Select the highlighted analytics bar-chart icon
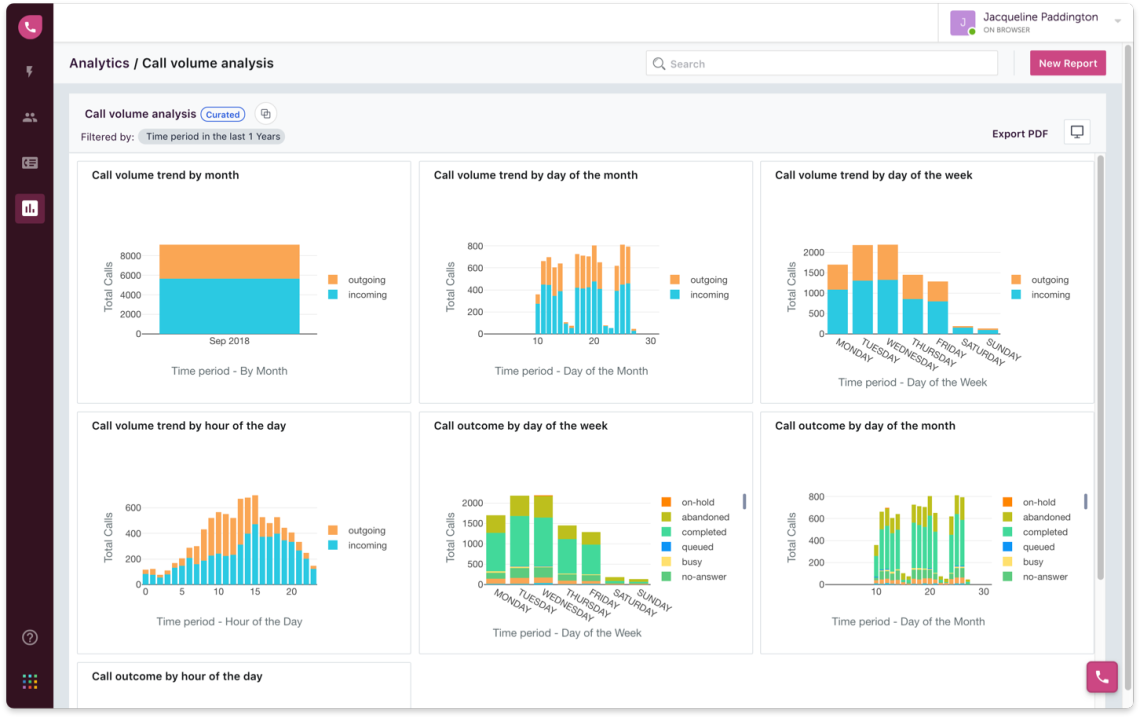1140x718 pixels. [29, 208]
